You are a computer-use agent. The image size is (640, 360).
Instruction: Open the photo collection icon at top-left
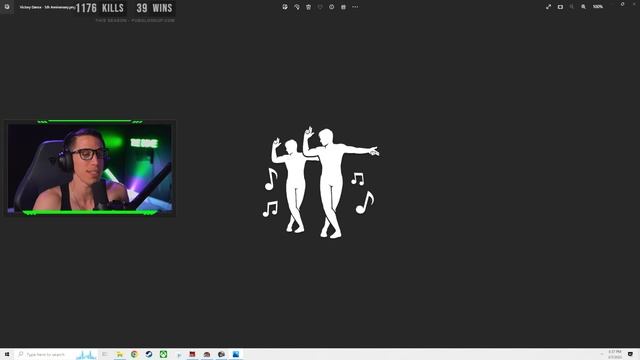pos(7,7)
